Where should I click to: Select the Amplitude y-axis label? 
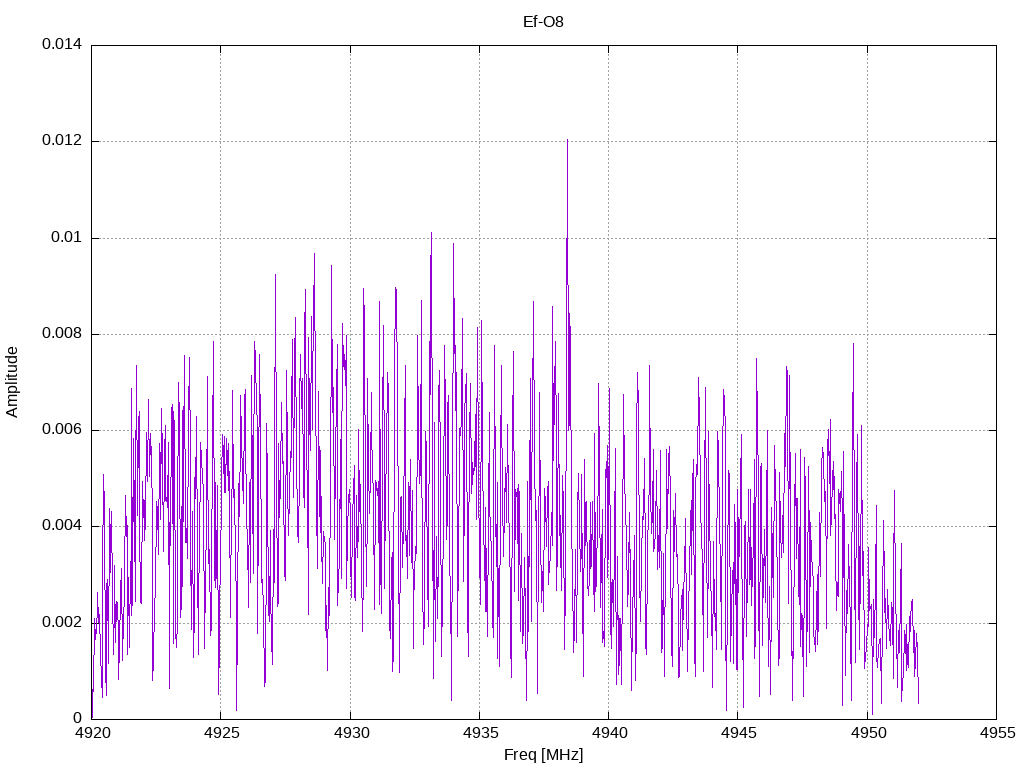coord(12,382)
